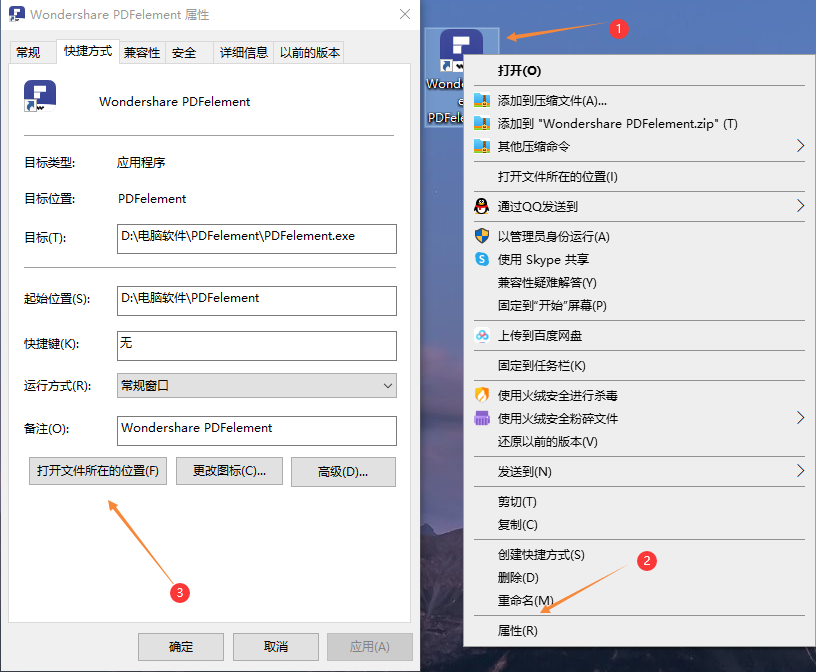Click the Huorong file shredder icon
Image resolution: width=816 pixels, height=672 pixels.
482,418
